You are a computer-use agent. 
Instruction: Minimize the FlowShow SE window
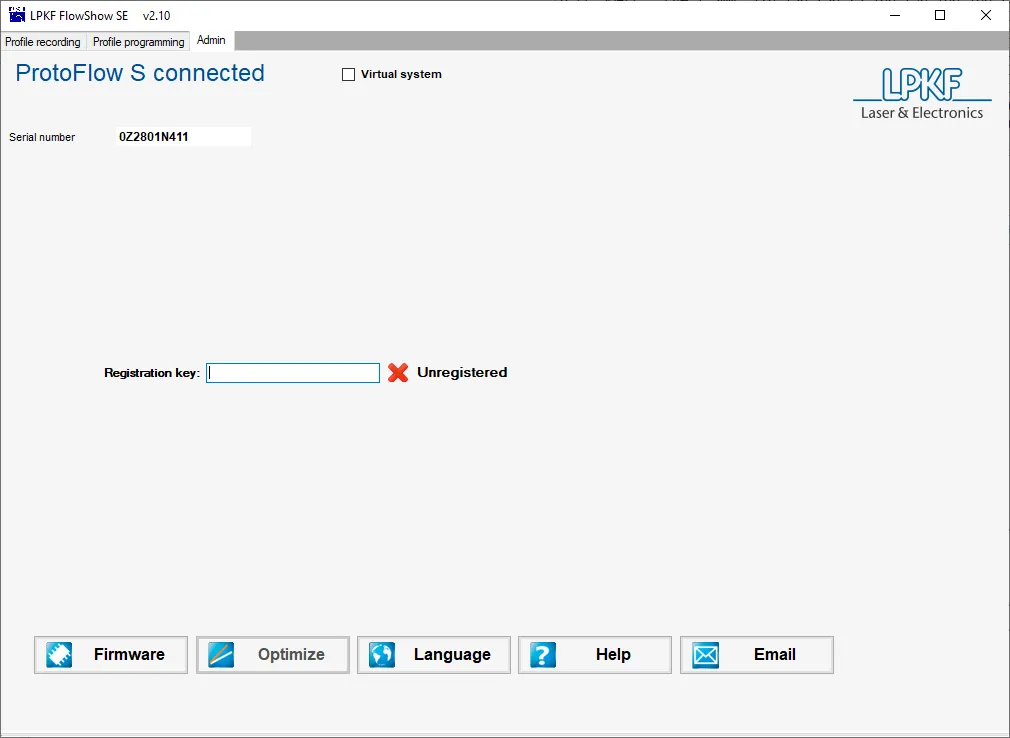(x=895, y=15)
